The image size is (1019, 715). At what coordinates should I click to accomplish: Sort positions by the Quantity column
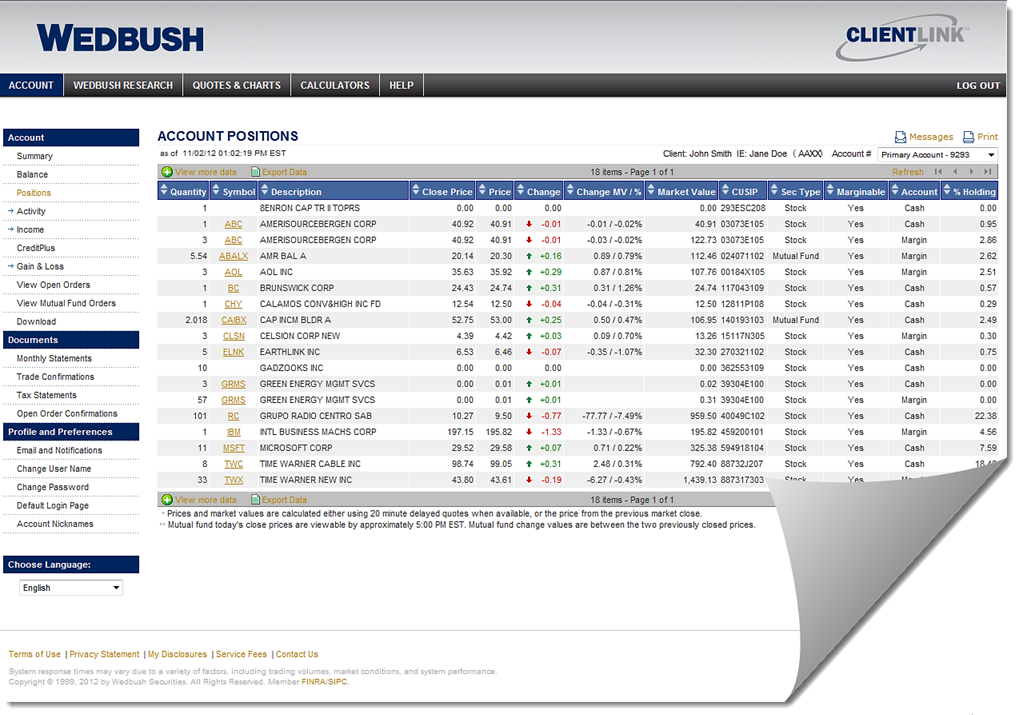[188, 192]
